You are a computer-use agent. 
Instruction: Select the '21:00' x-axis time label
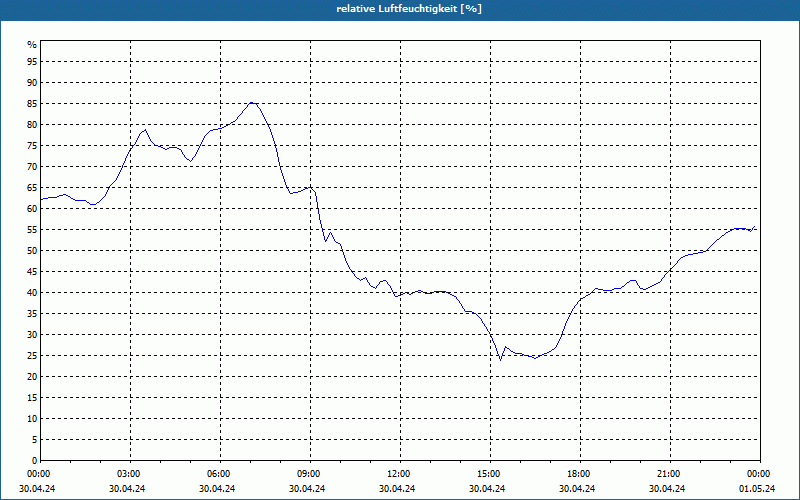coord(668,474)
